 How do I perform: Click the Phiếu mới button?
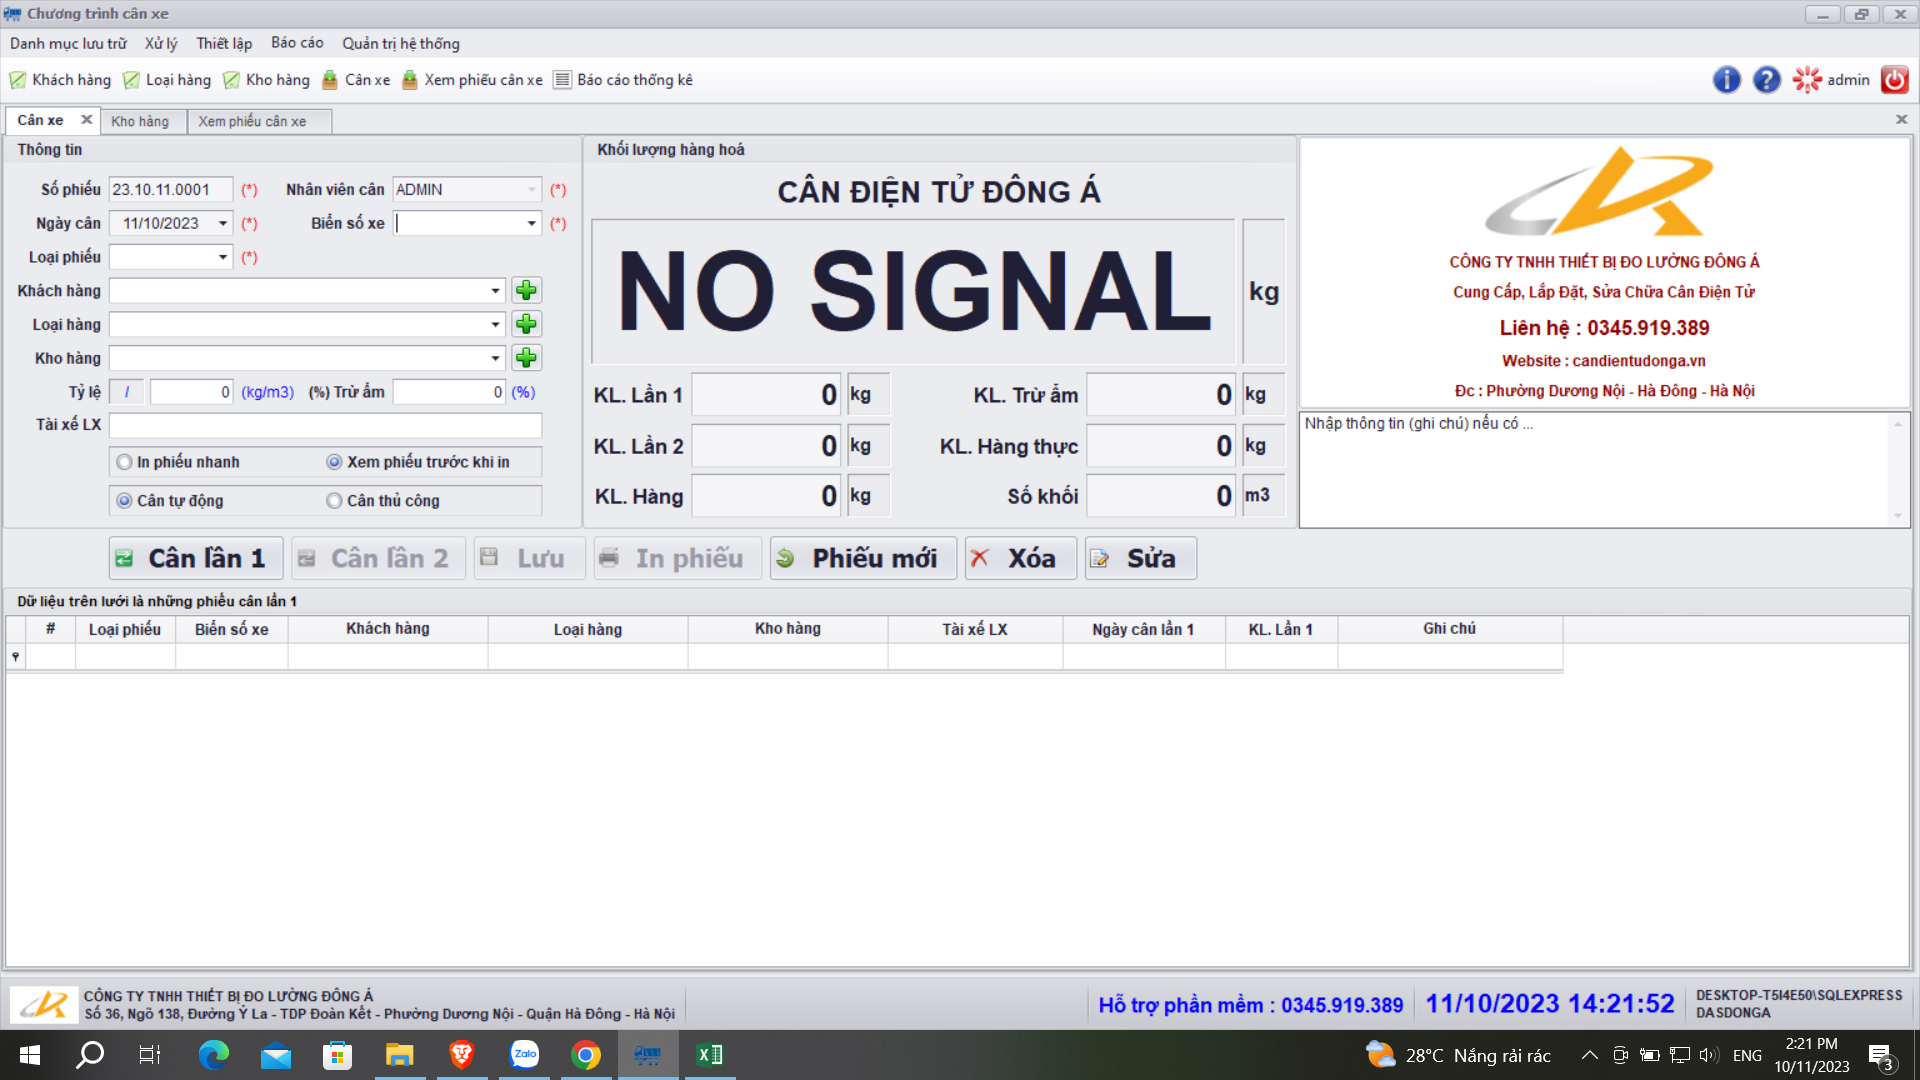[863, 558]
